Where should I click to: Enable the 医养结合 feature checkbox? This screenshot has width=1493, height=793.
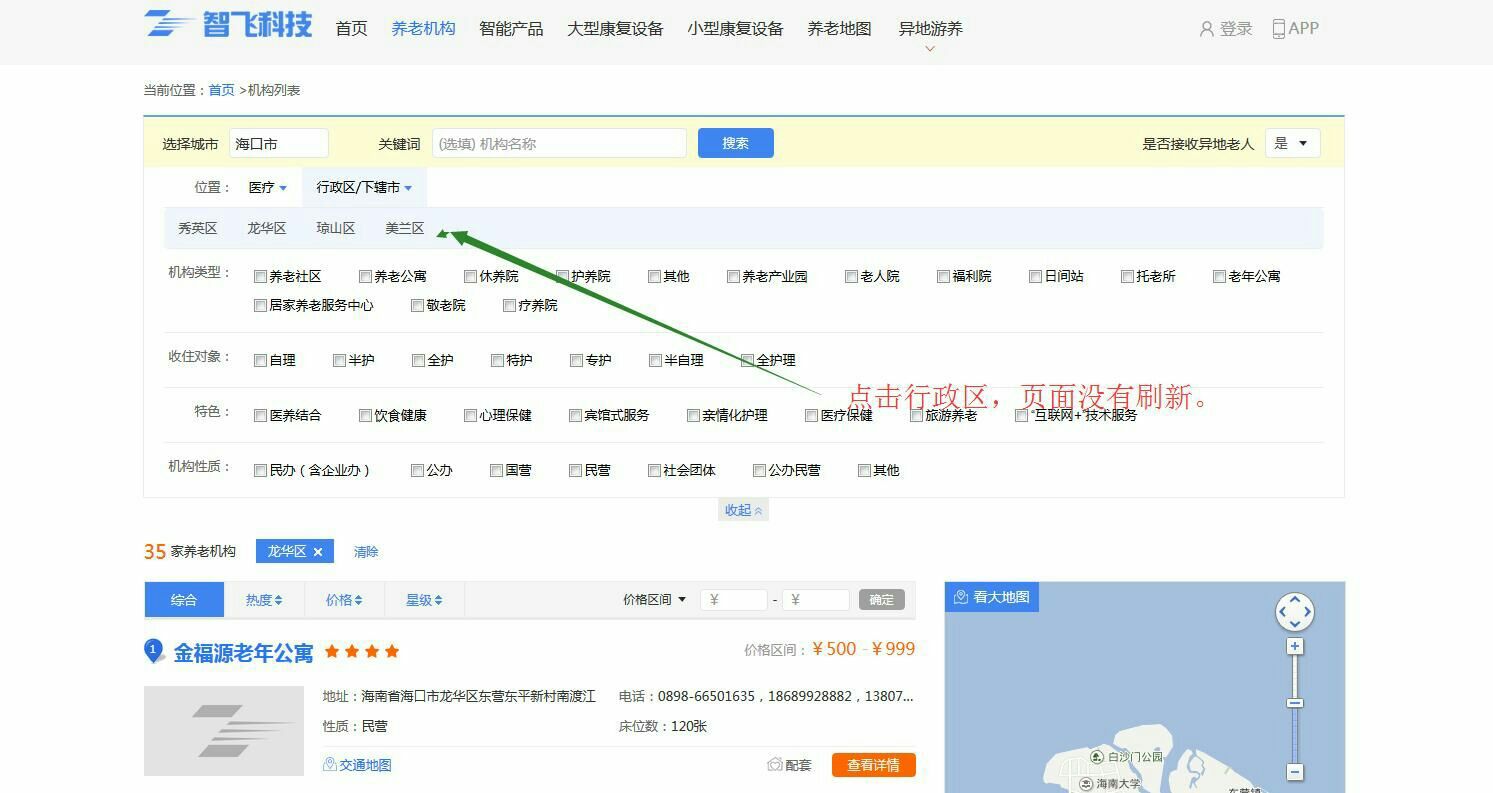[261, 416]
